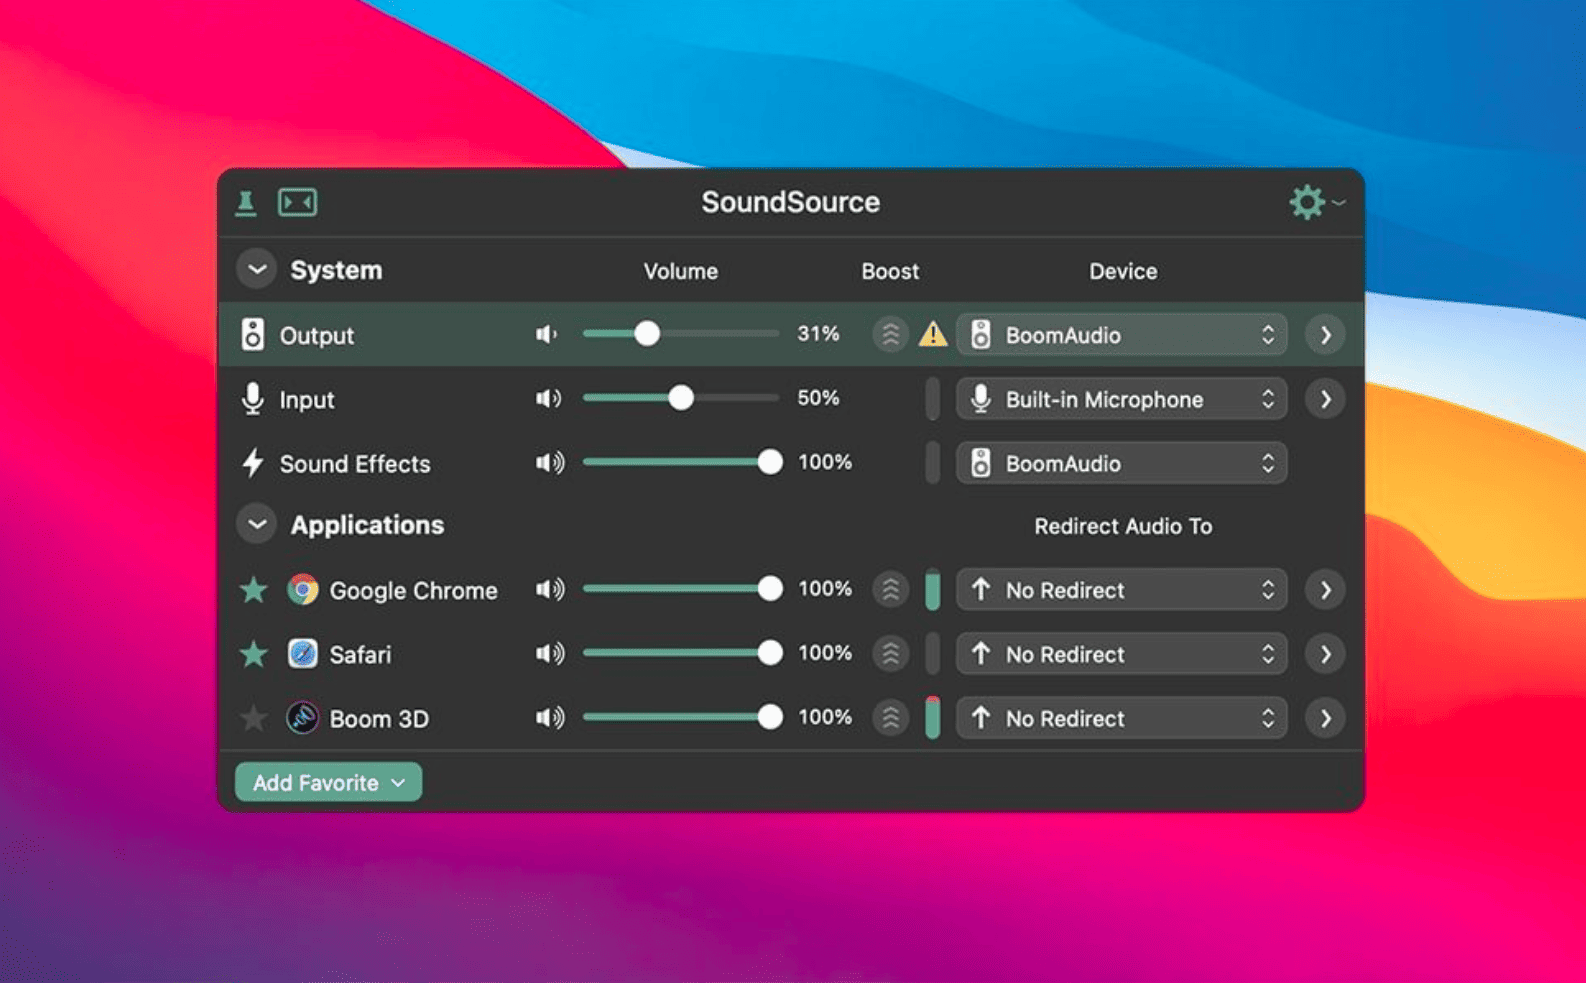Open the Input device dropdown Built-in Microphone
This screenshot has width=1586, height=983.
(1122, 399)
